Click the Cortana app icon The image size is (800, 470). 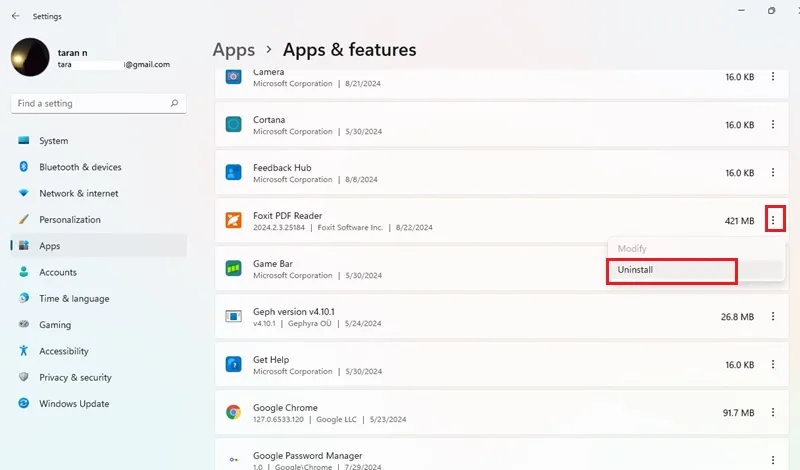click(x=233, y=124)
